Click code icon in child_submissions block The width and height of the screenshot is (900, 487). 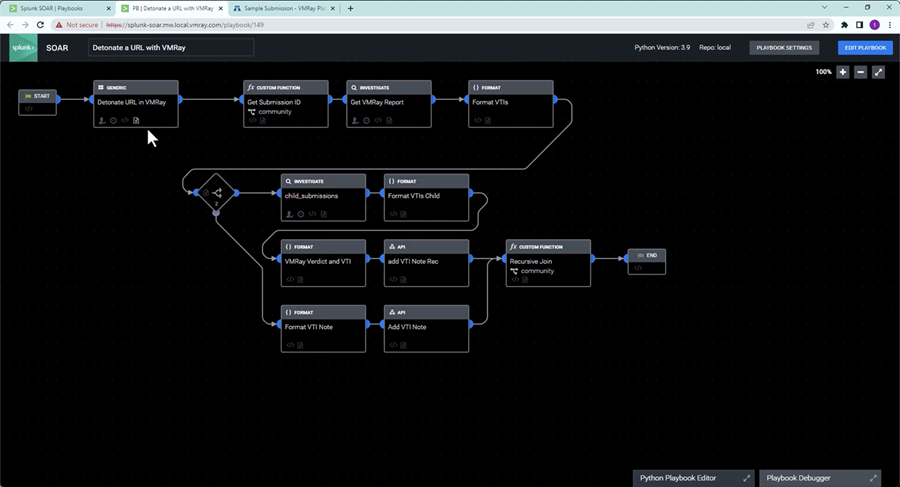coord(312,214)
